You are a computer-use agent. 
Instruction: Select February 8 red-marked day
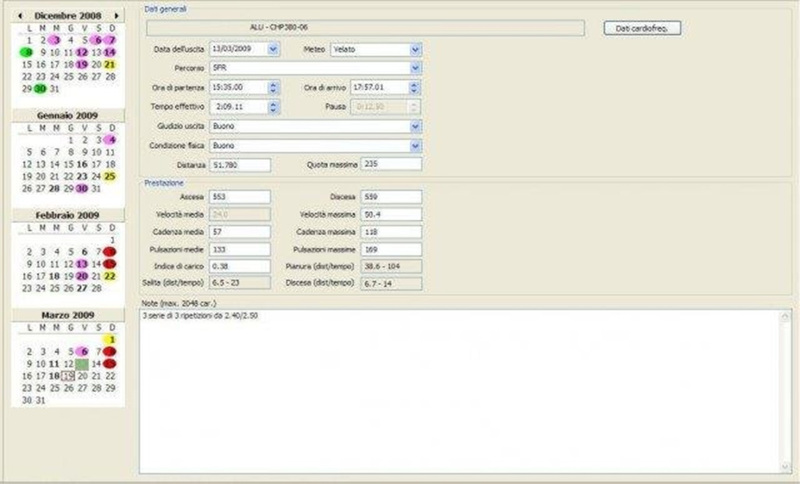coord(110,251)
